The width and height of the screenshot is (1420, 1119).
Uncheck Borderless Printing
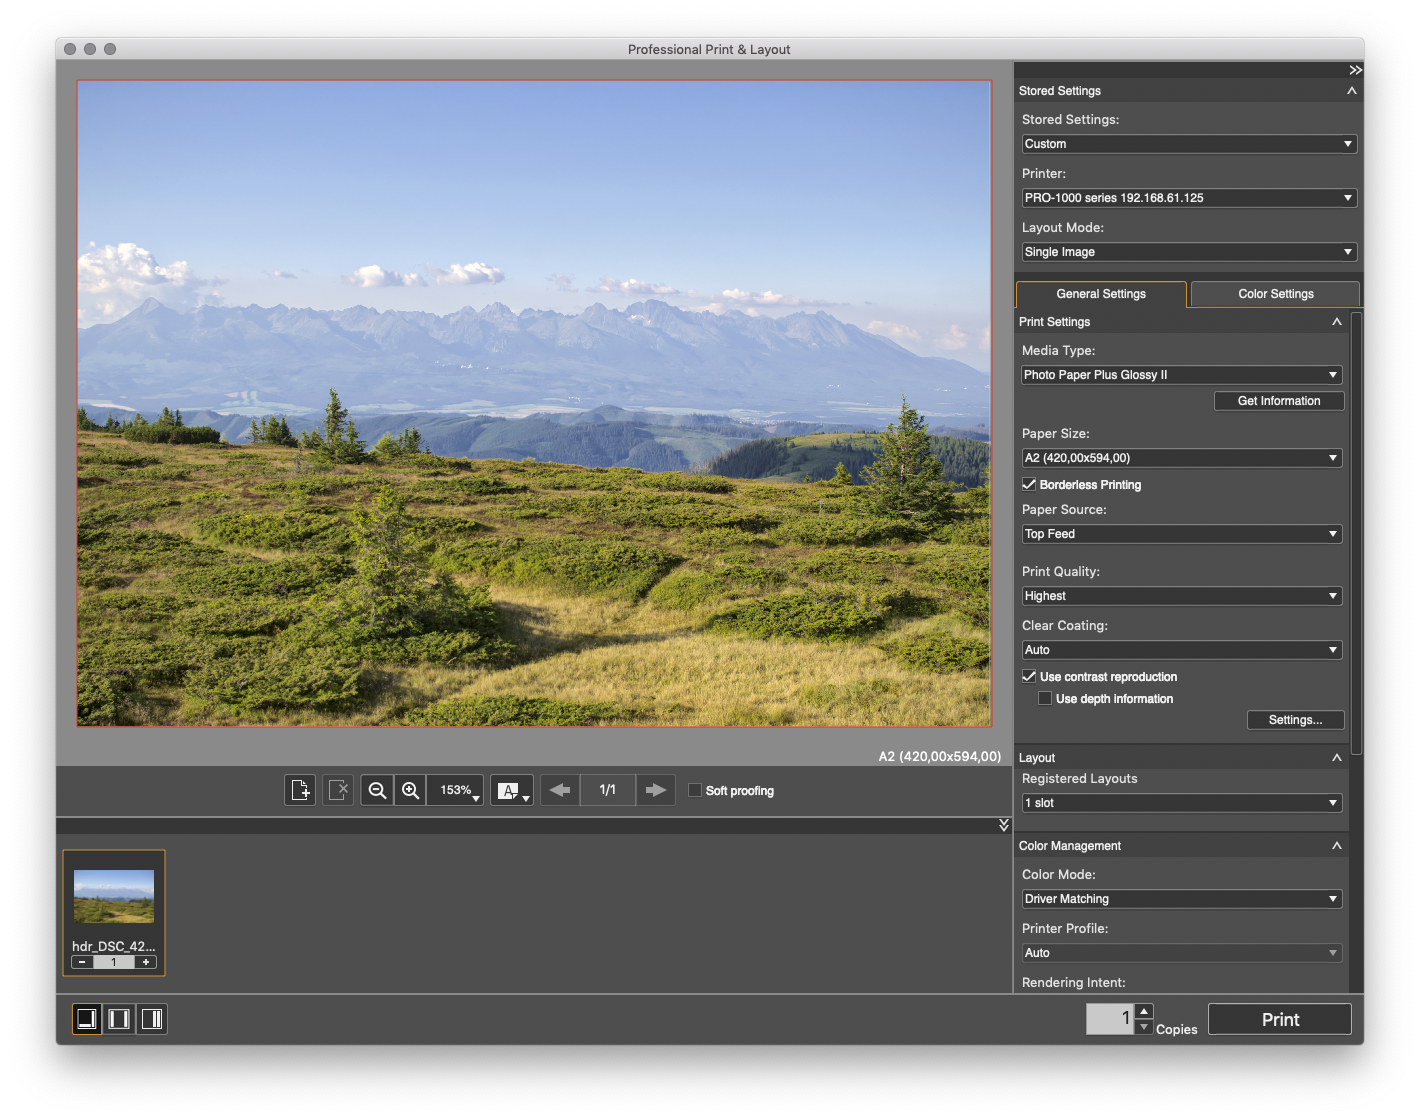1029,485
